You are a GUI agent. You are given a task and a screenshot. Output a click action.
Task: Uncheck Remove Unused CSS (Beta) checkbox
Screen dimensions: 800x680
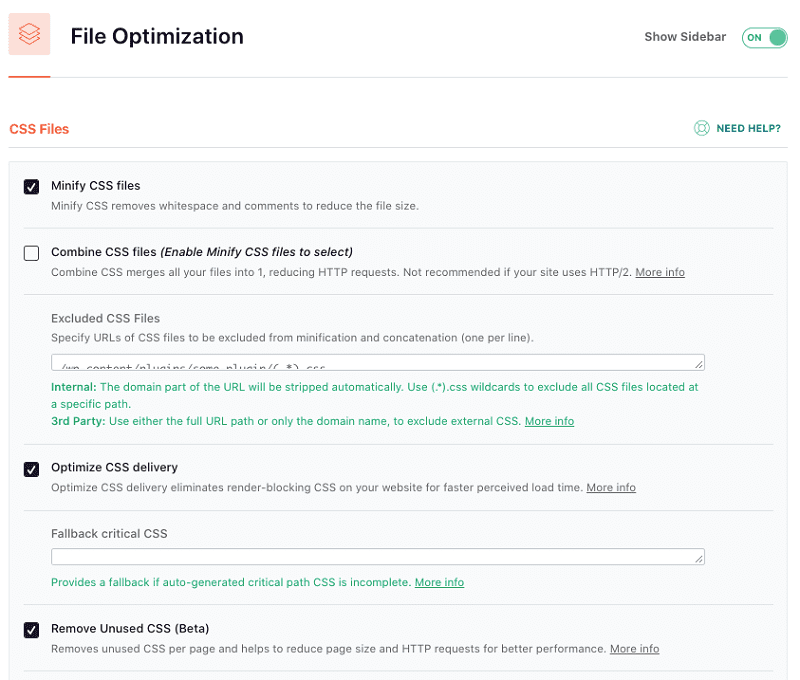31,630
